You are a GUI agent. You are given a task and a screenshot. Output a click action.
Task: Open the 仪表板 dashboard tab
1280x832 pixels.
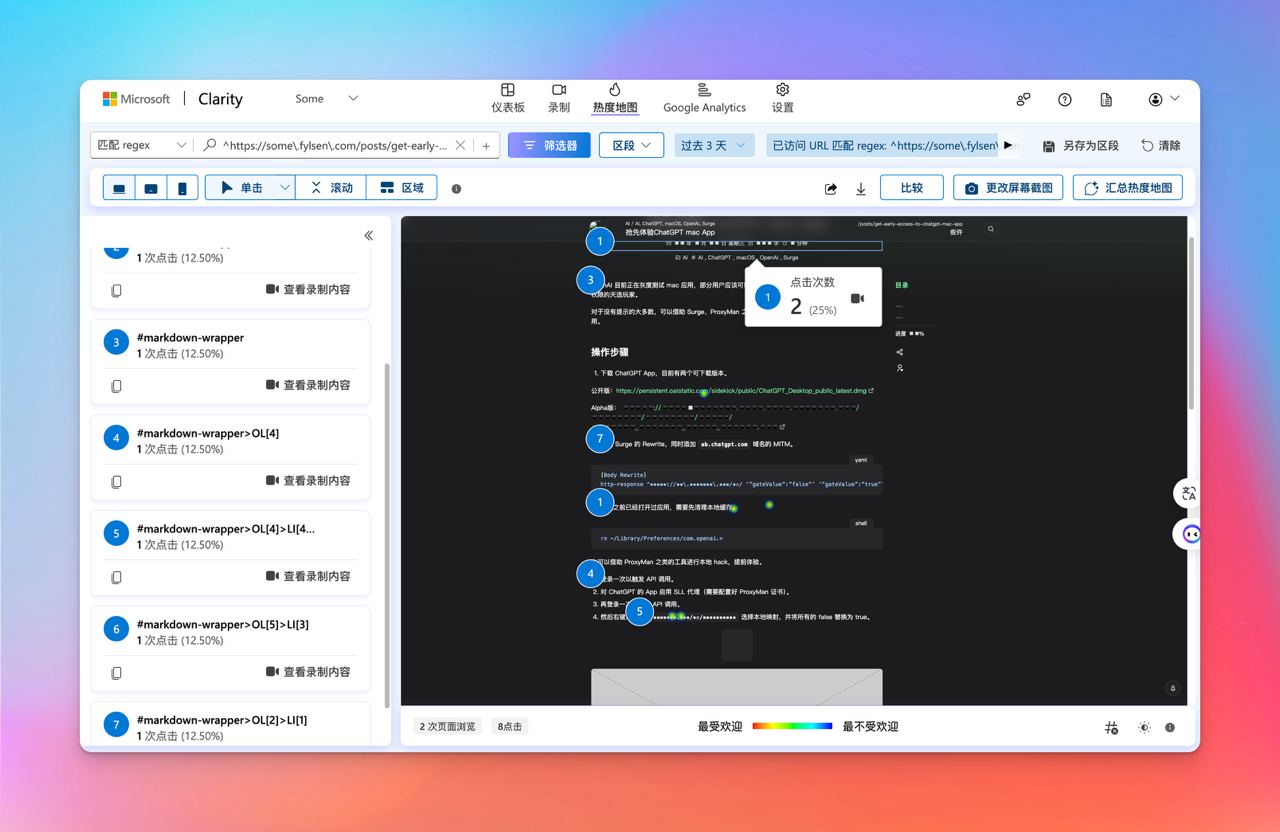click(x=508, y=98)
